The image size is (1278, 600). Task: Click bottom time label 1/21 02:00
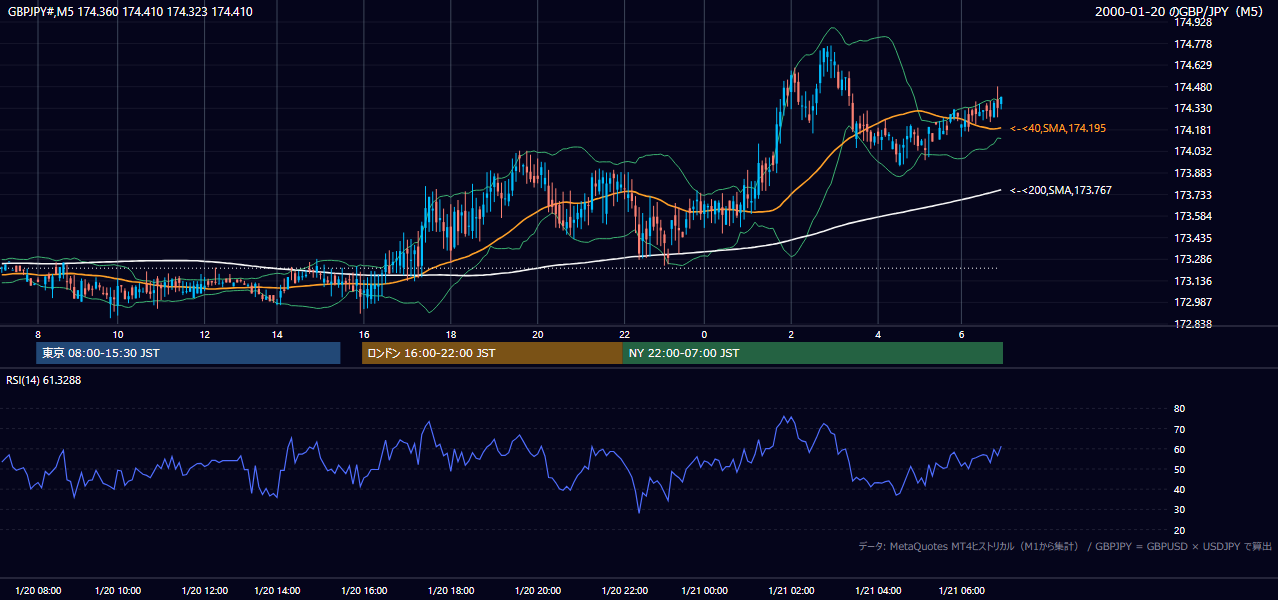(x=791, y=590)
